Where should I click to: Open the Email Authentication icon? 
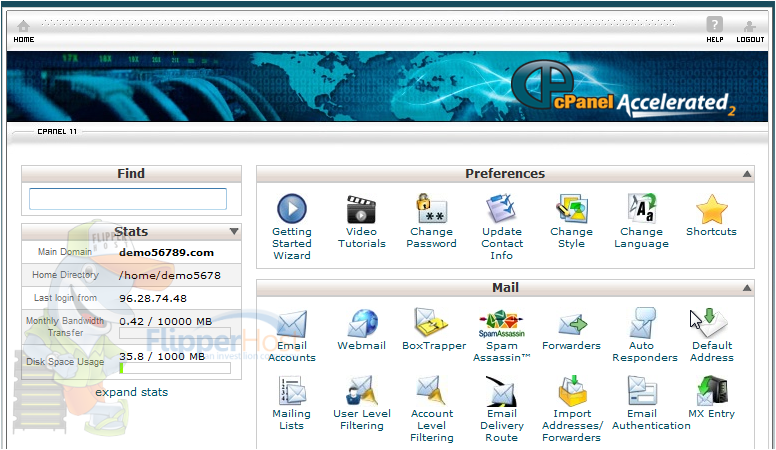point(642,391)
